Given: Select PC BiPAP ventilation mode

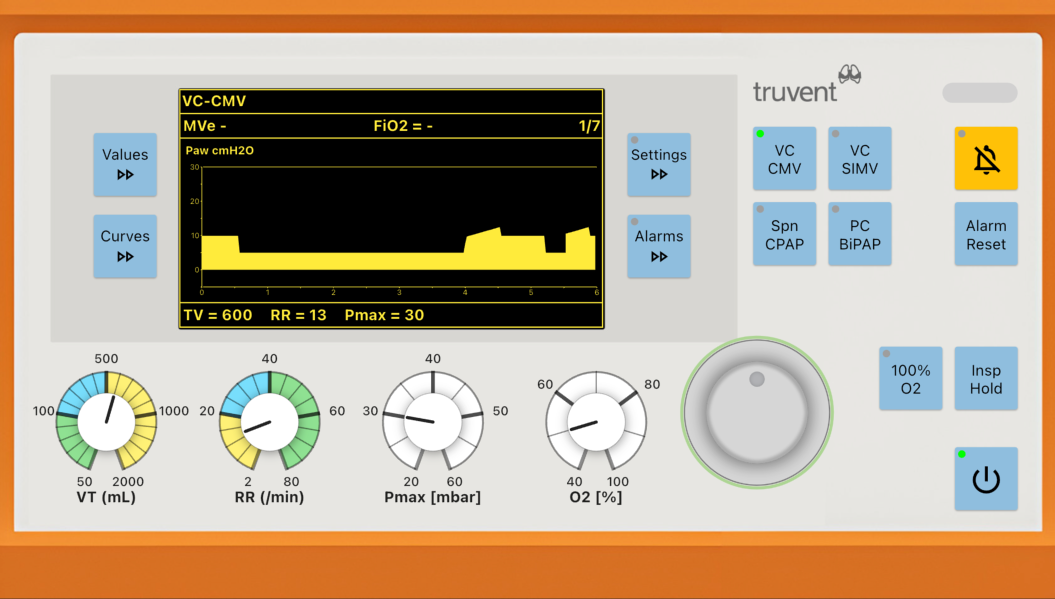Looking at the screenshot, I should (860, 234).
